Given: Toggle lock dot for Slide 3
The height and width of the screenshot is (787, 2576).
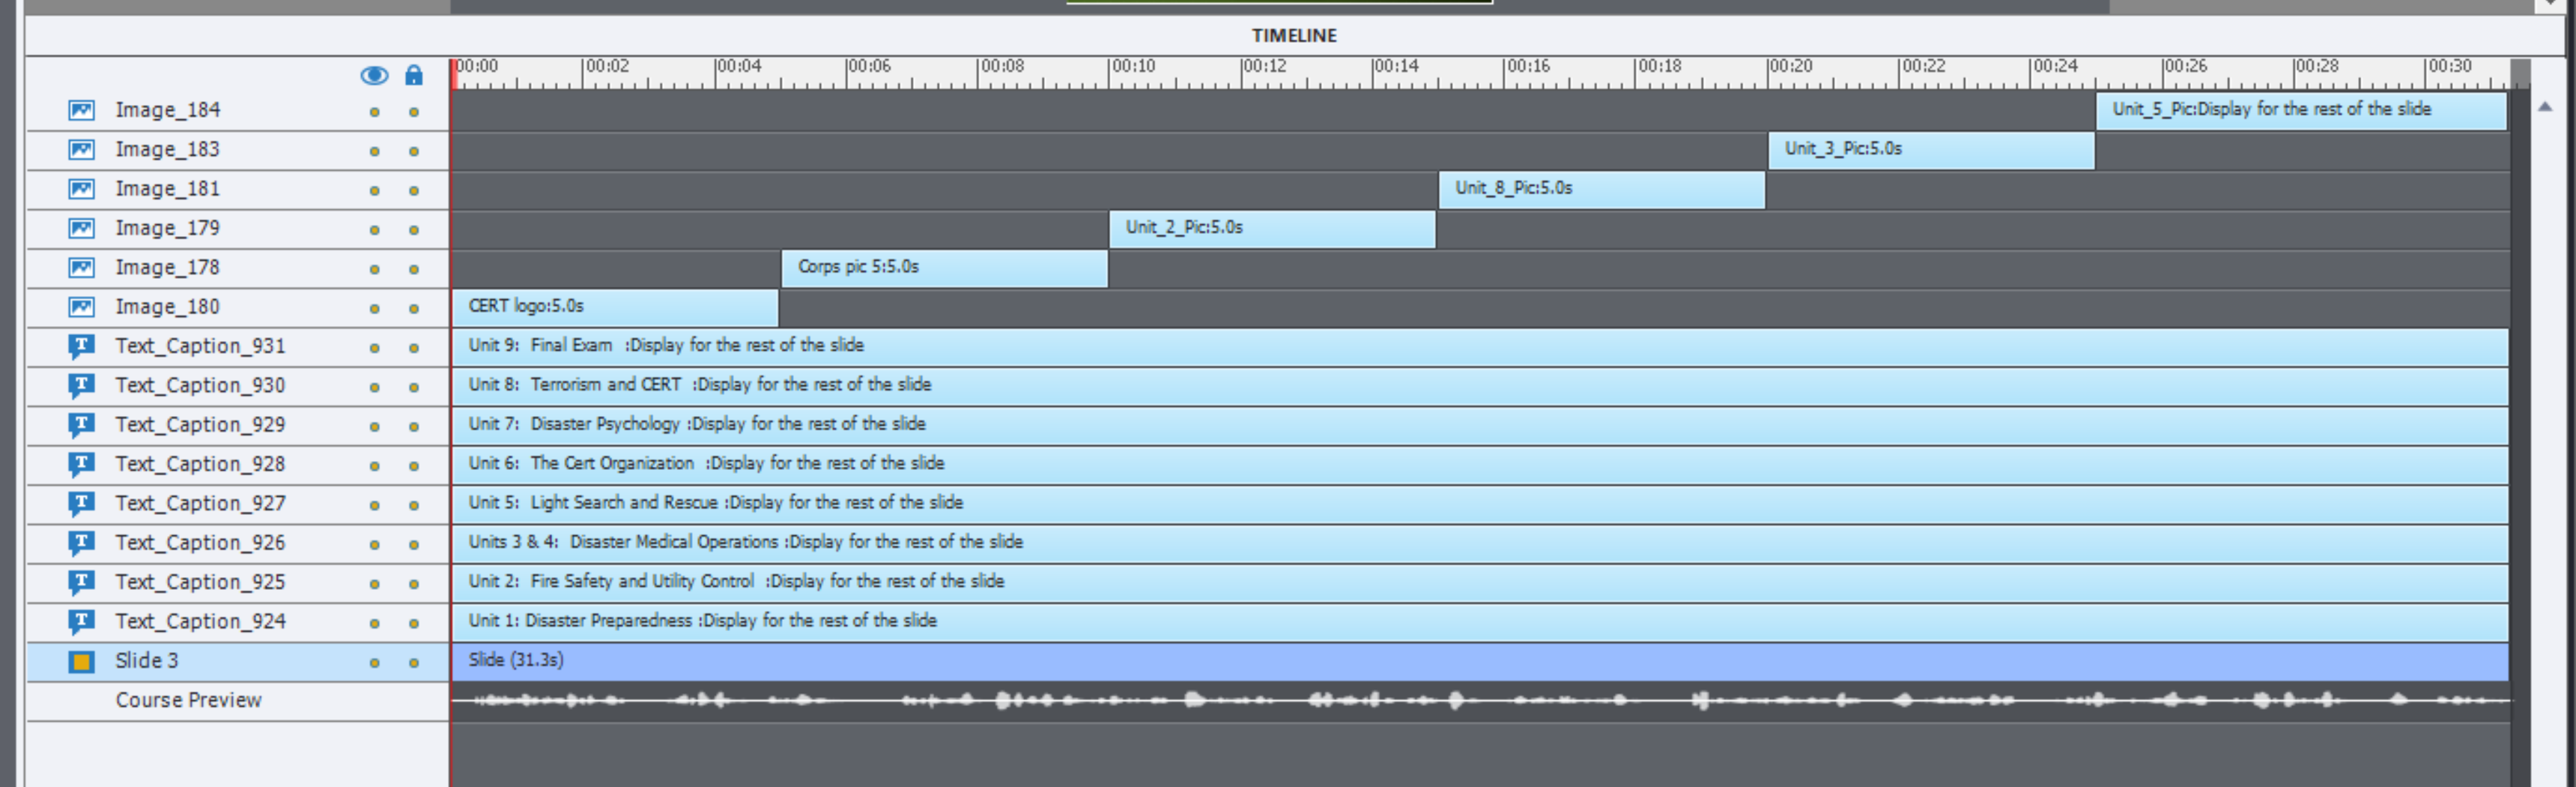Looking at the screenshot, I should click(413, 663).
